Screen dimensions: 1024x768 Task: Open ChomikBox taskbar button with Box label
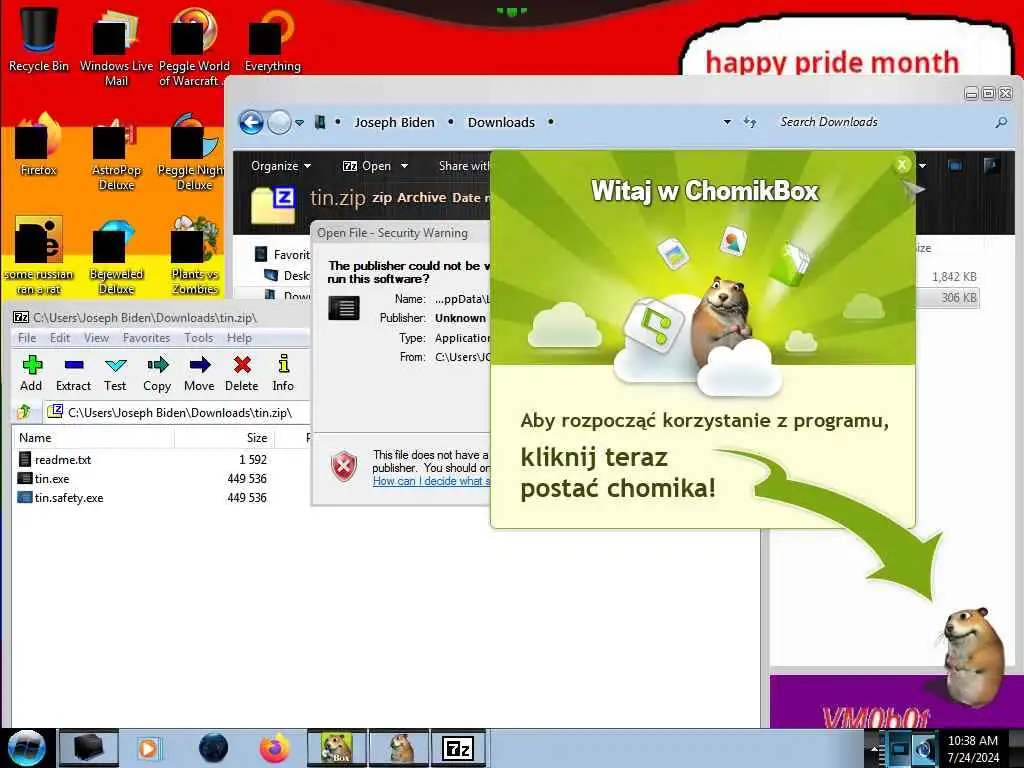337,748
